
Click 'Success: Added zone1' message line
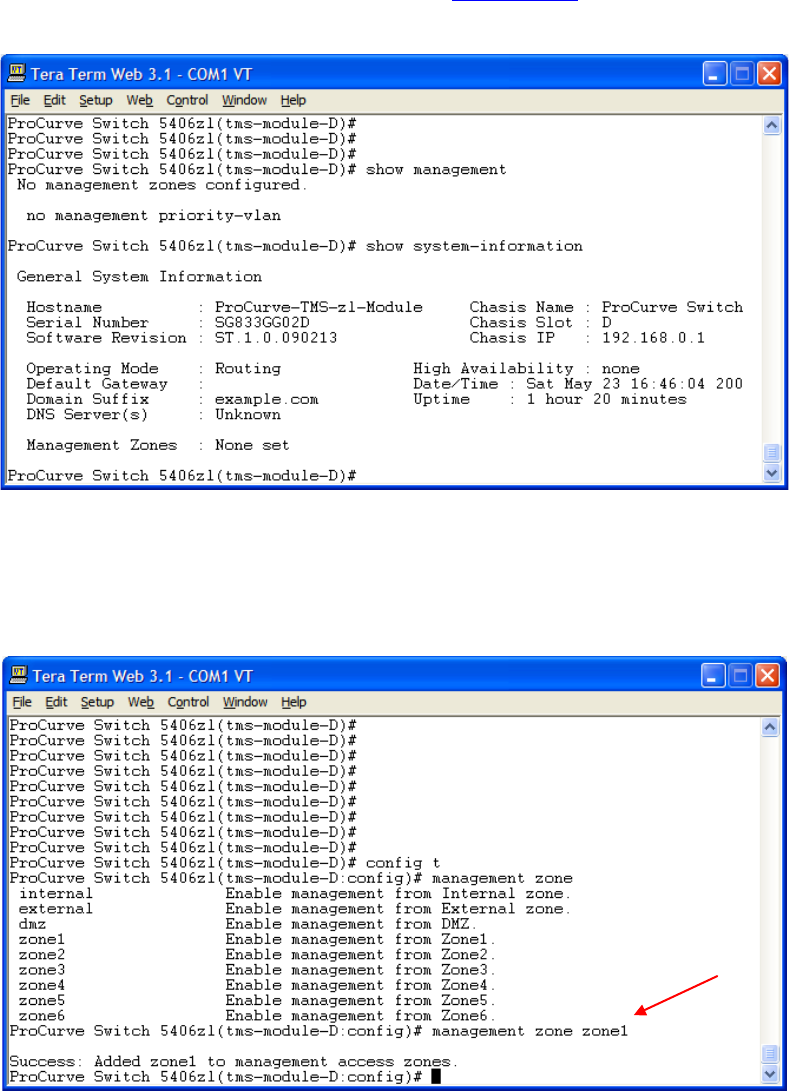point(234,1062)
